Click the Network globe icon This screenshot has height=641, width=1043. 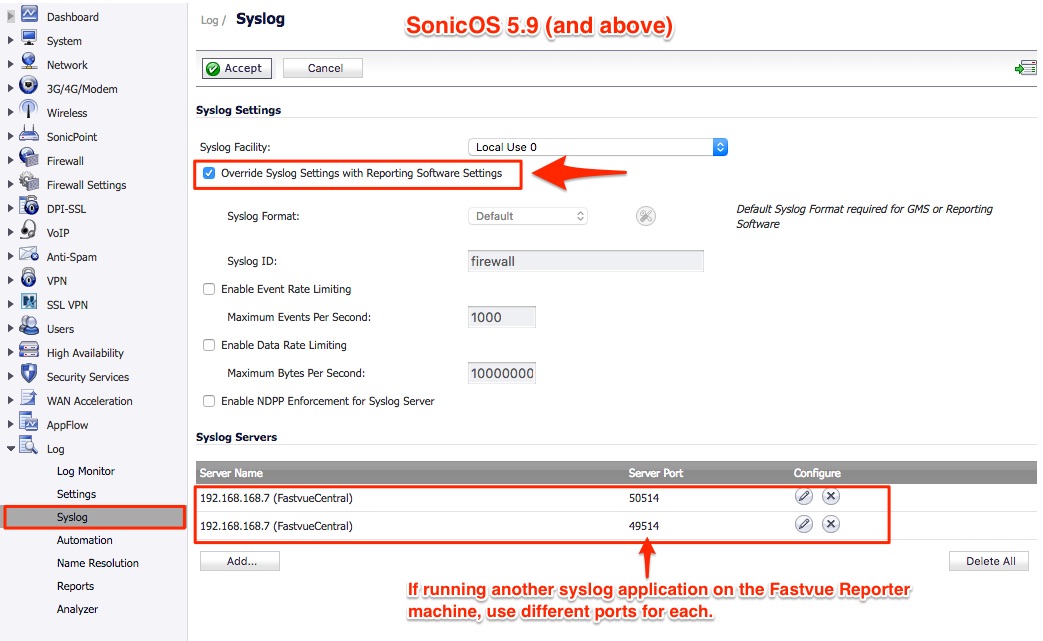(29, 61)
